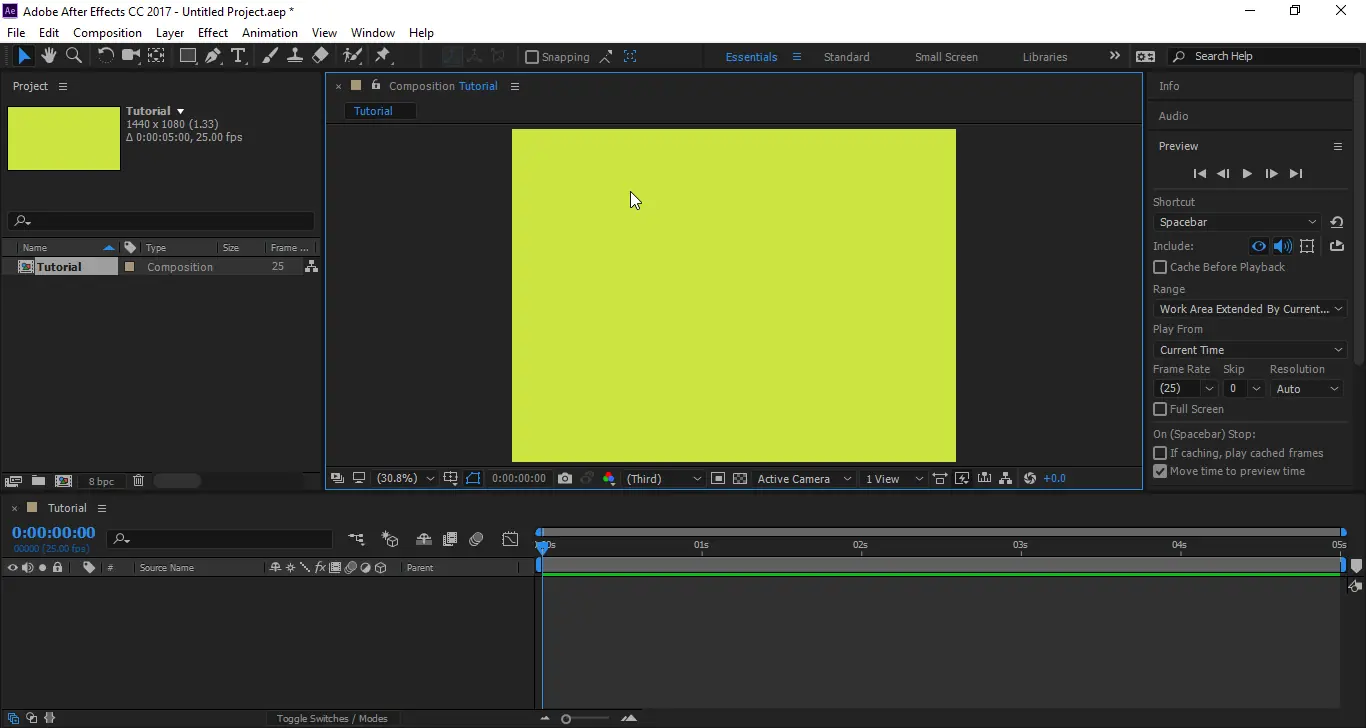Select the Brush tool

(x=270, y=56)
